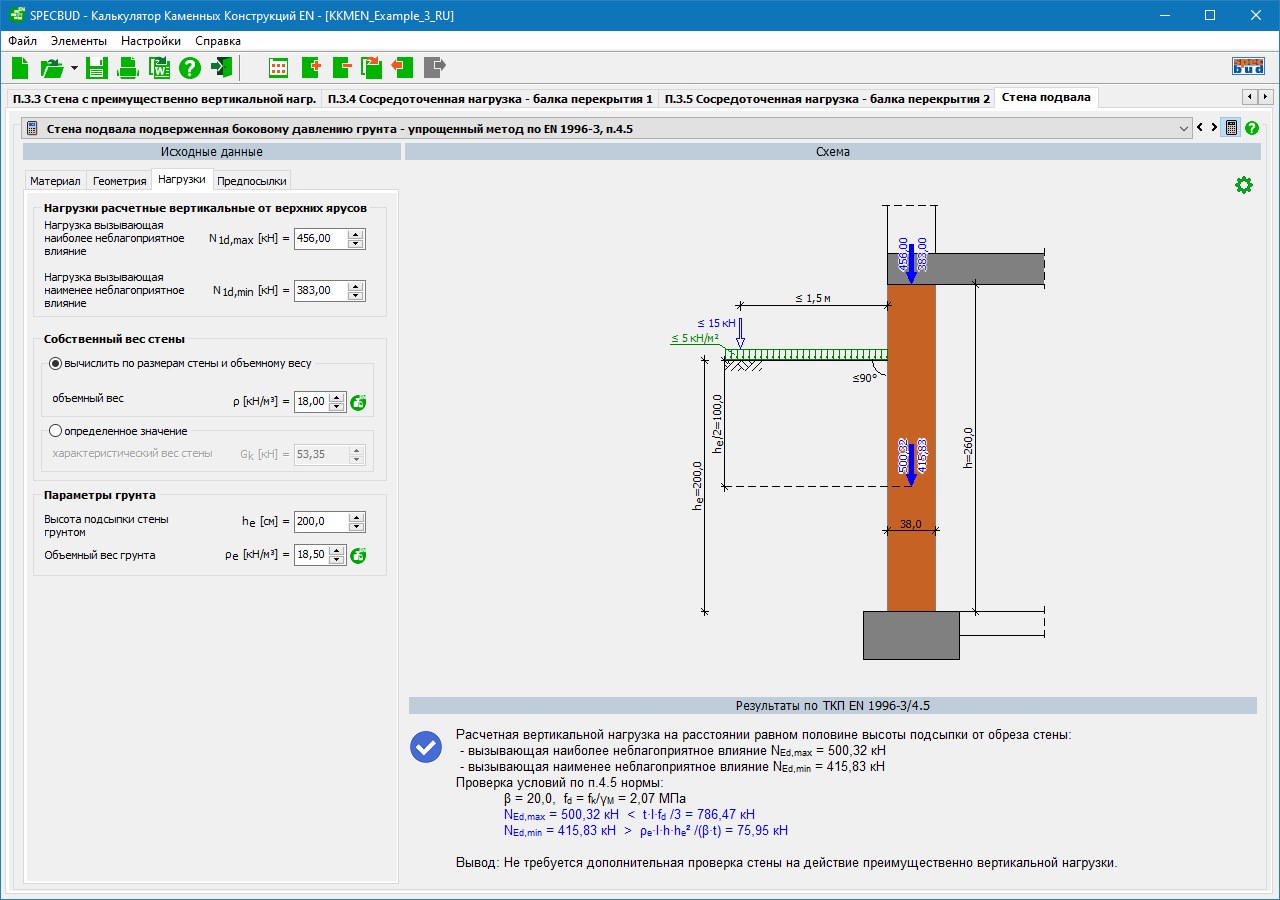This screenshot has height=900, width=1280.
Task: Open the Настройки menu
Action: (151, 41)
